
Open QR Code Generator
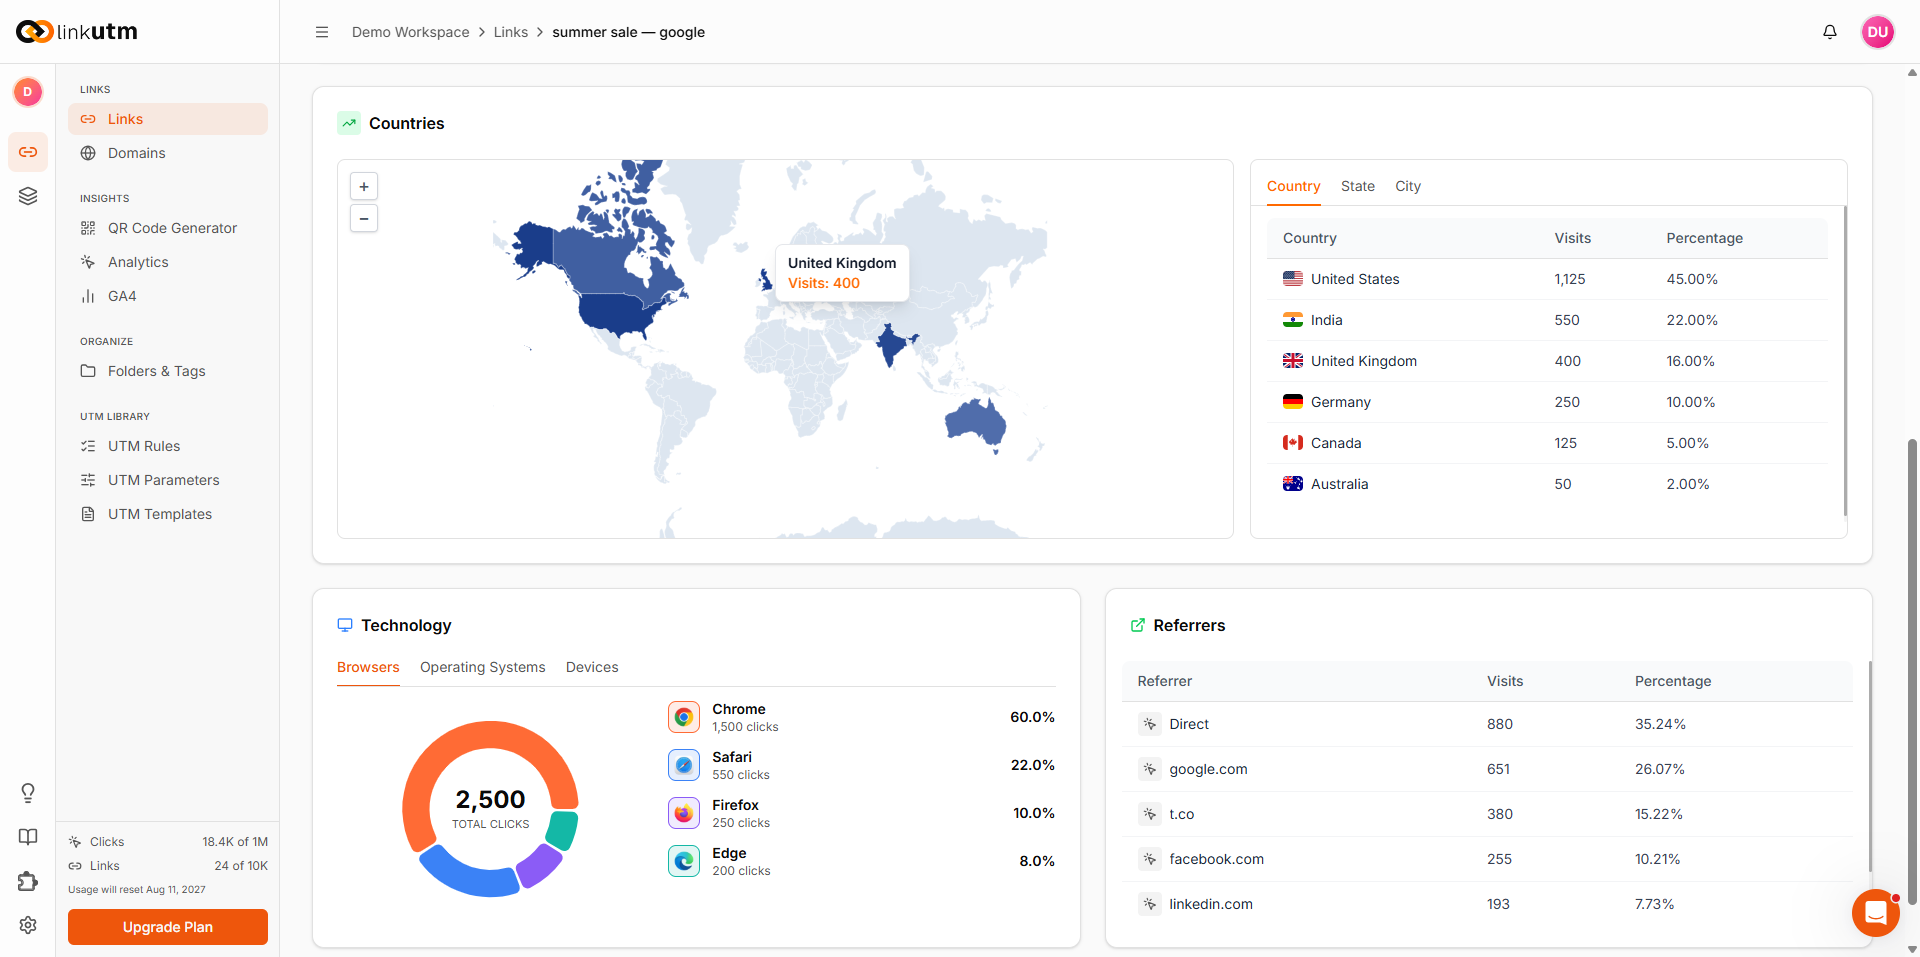pyautogui.click(x=168, y=228)
